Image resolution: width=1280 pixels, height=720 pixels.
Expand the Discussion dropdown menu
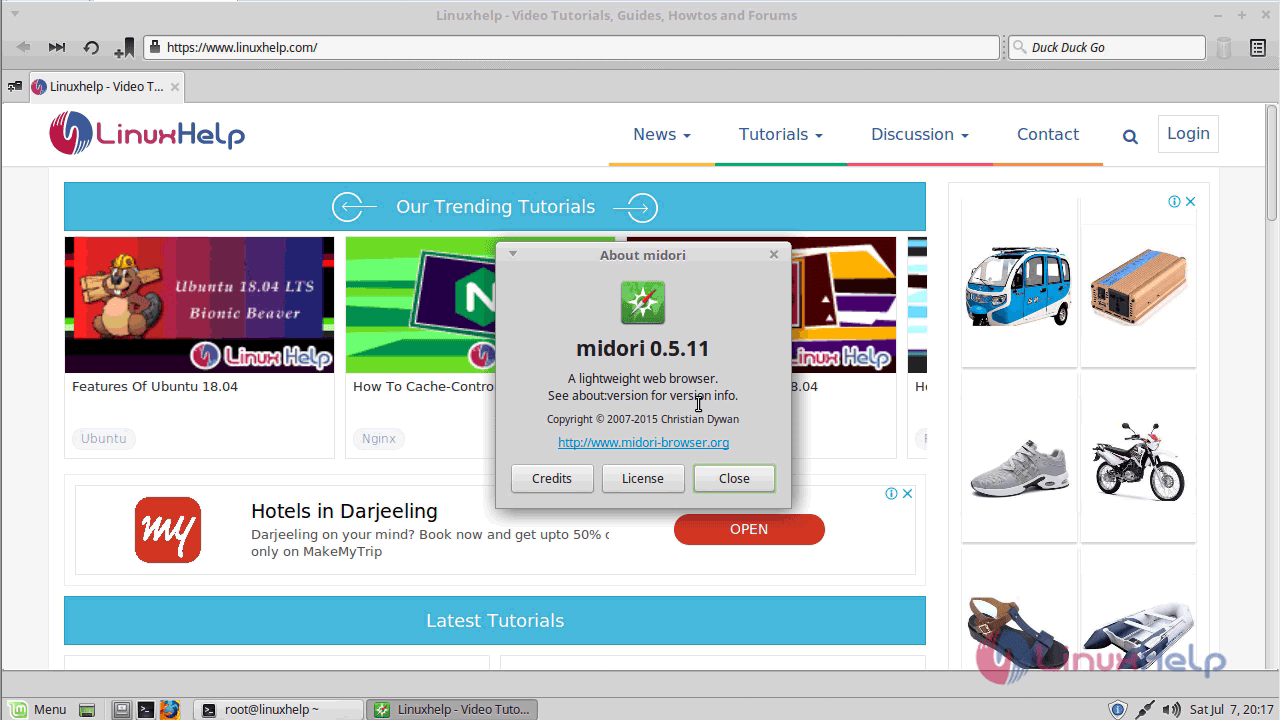click(919, 135)
